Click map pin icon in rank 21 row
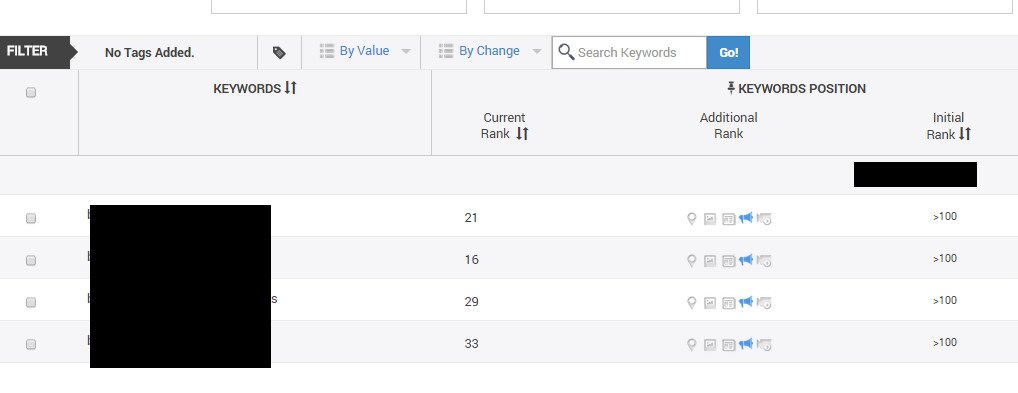This screenshot has width=1018, height=393. [691, 219]
